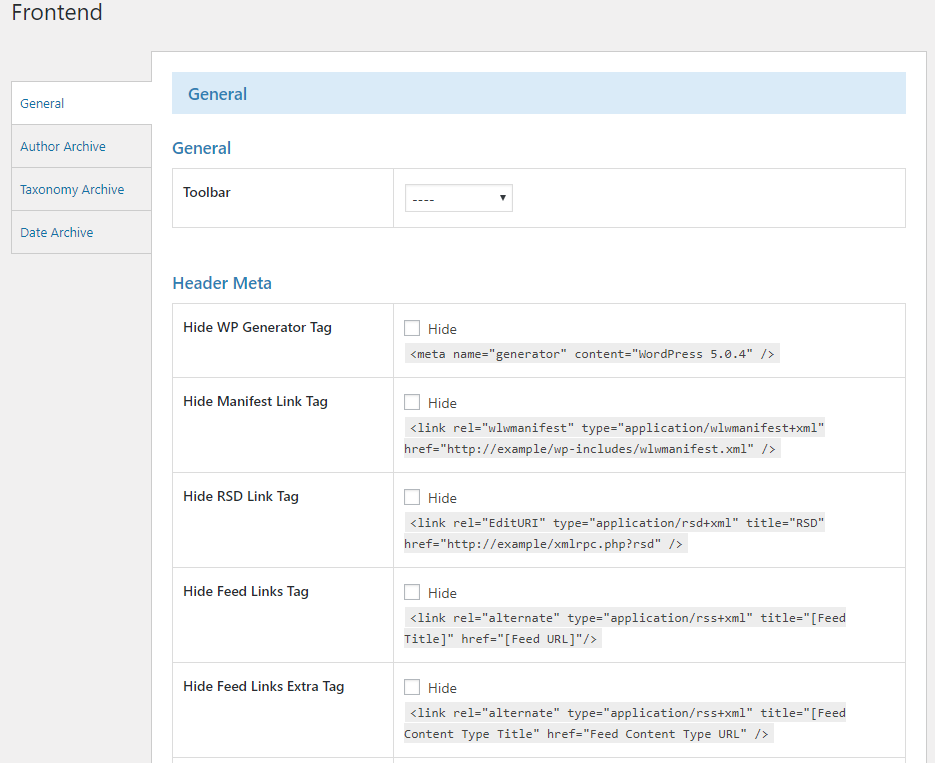Image resolution: width=935 pixels, height=763 pixels.
Task: Click the Frontend page title
Action: [57, 12]
